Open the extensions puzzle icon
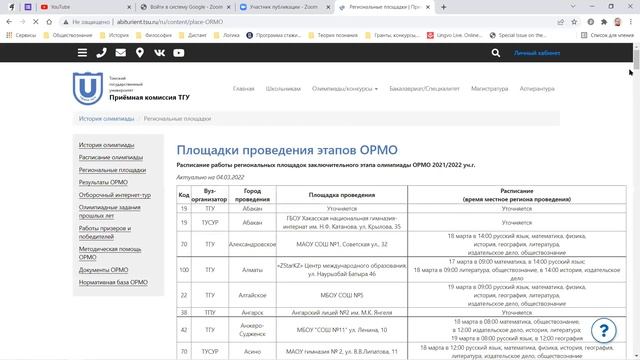Screen dimensions: 640x360 [x=604, y=22]
